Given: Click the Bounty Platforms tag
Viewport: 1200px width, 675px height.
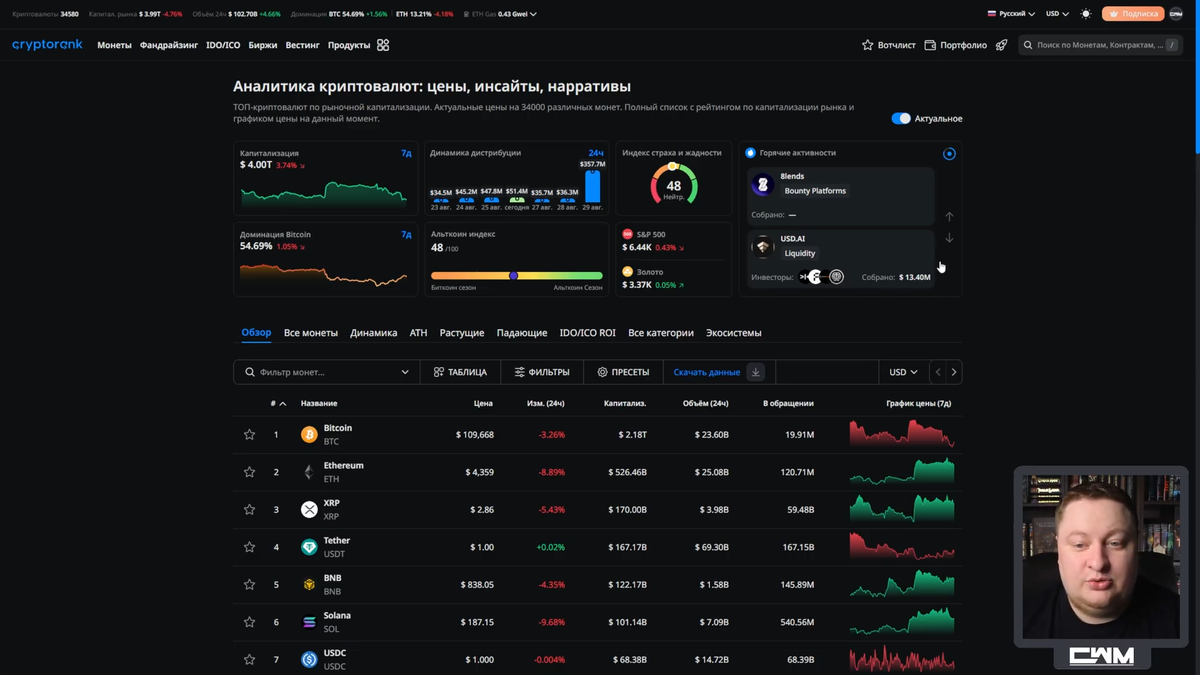Looking at the screenshot, I should [x=815, y=191].
